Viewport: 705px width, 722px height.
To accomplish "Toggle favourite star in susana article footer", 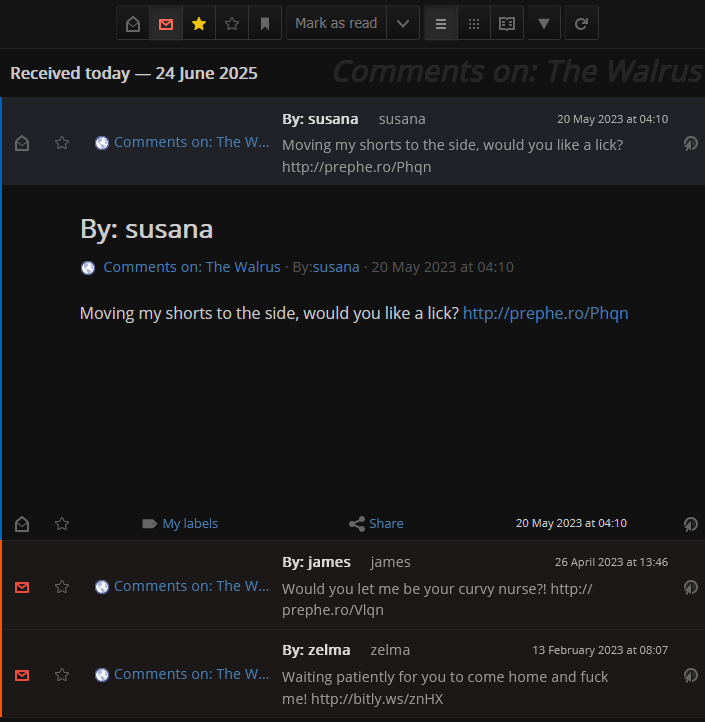I will coord(62,524).
